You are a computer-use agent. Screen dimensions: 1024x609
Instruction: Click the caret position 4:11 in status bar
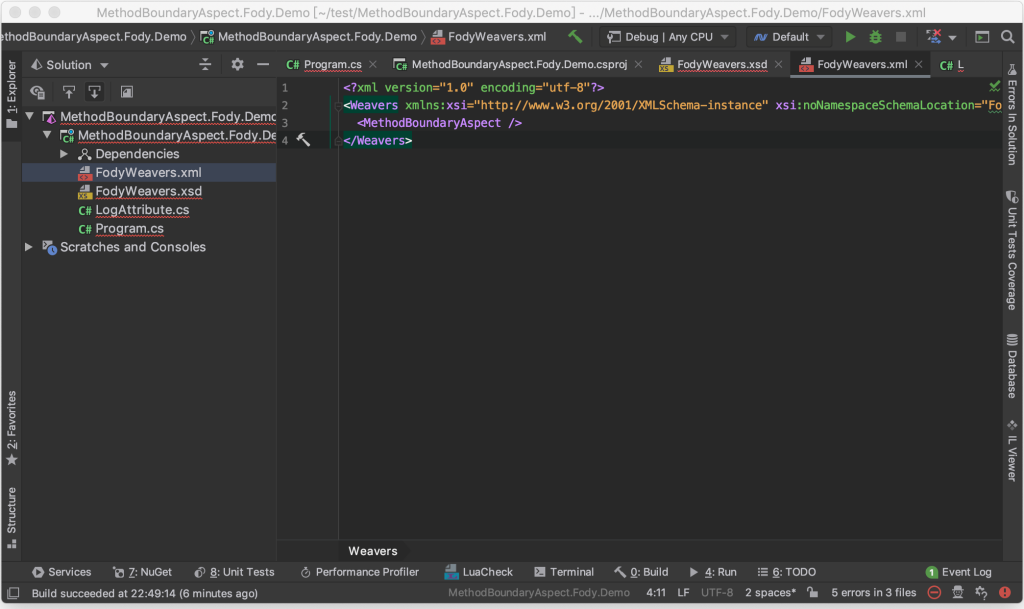(656, 593)
